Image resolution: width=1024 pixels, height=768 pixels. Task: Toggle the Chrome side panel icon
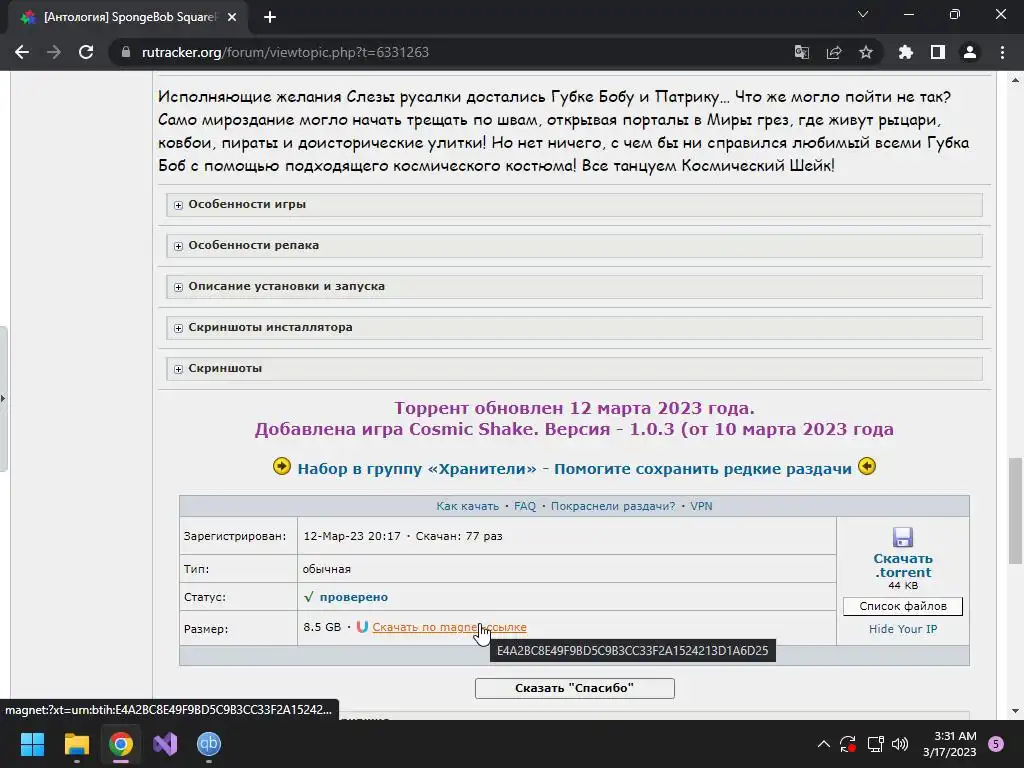tap(938, 52)
